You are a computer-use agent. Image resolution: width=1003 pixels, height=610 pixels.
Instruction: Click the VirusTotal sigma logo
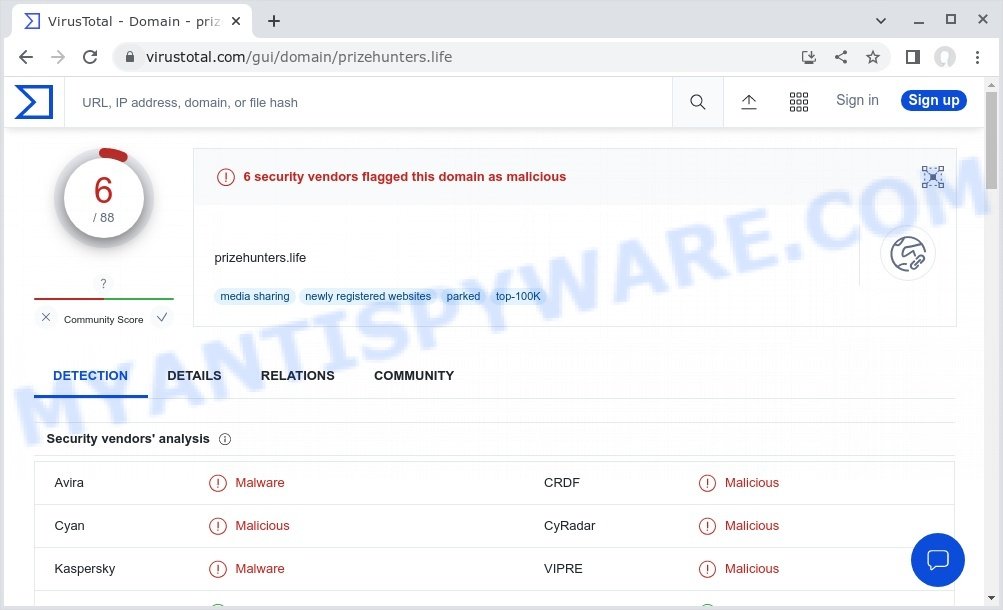point(34,102)
